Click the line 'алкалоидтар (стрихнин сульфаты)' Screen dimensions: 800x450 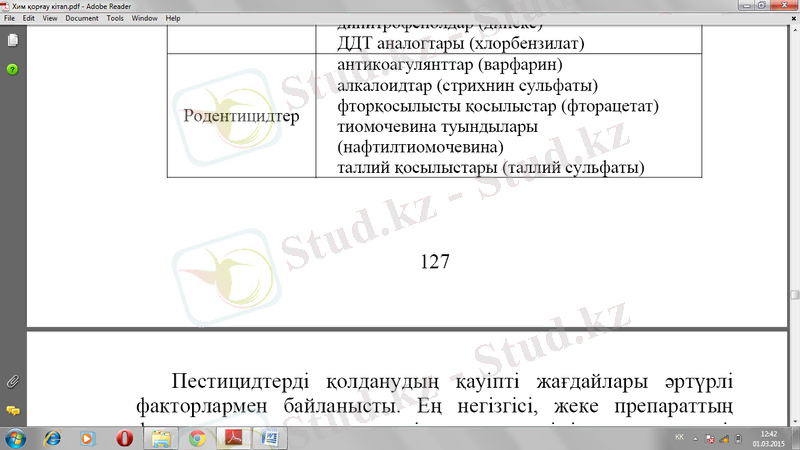click(467, 85)
